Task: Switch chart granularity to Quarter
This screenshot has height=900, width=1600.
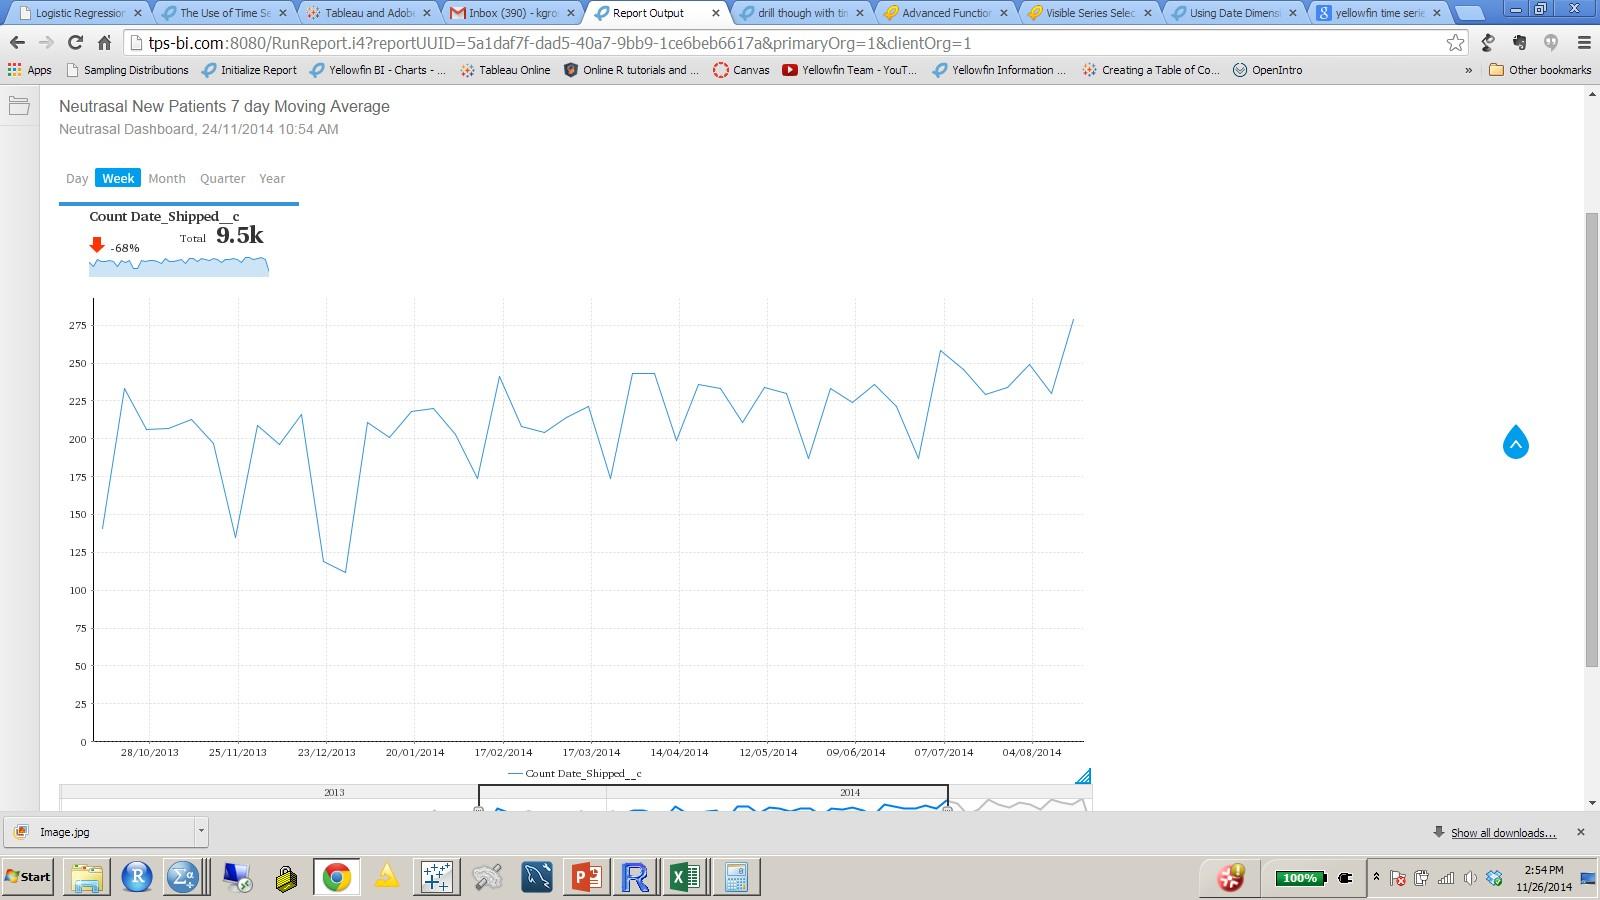Action: (x=222, y=178)
